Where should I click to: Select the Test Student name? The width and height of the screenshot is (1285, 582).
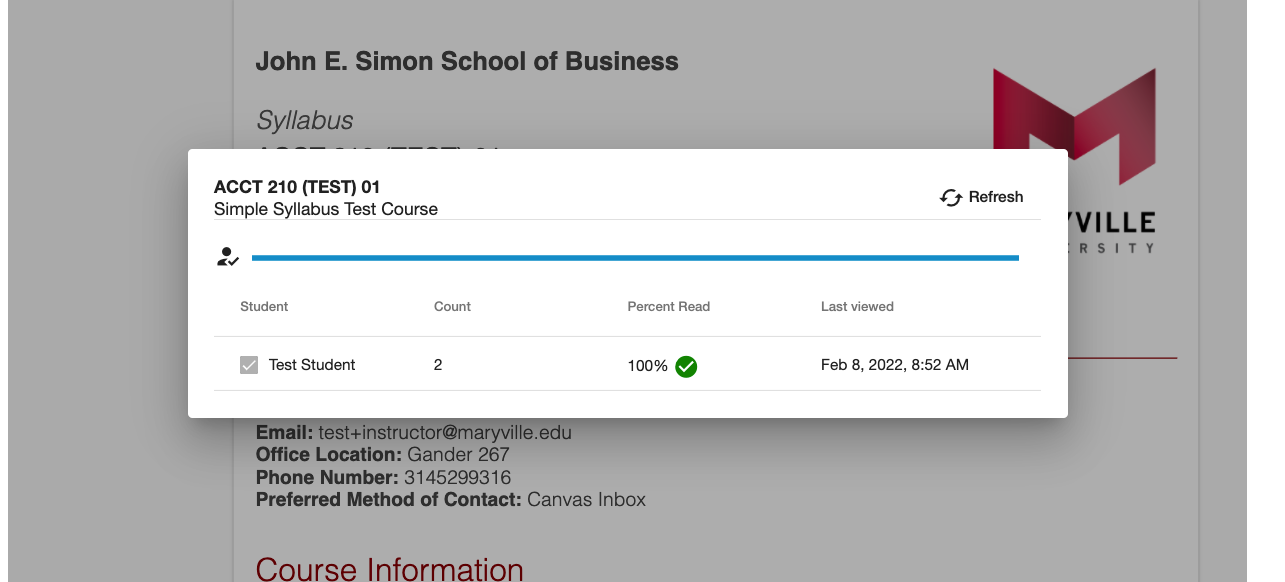[312, 365]
